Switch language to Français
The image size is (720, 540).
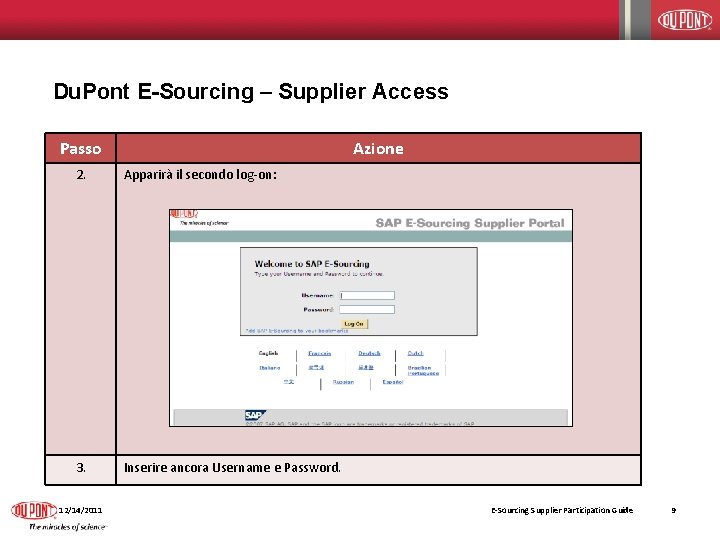tap(320, 353)
